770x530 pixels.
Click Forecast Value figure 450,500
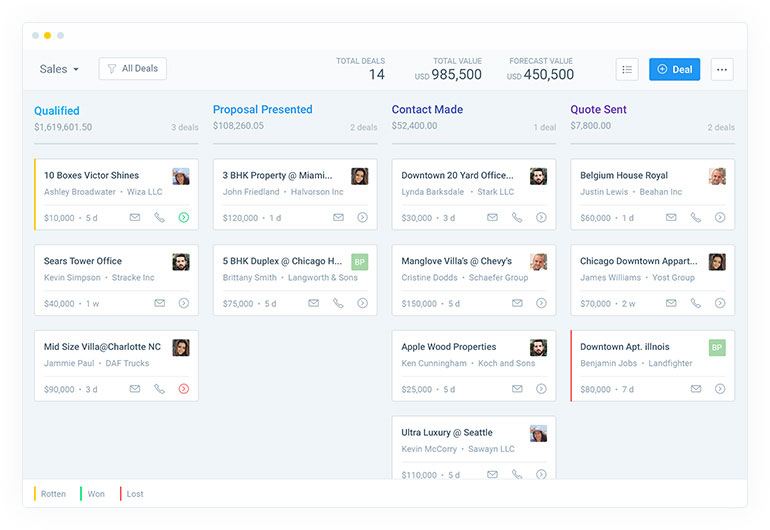(549, 74)
